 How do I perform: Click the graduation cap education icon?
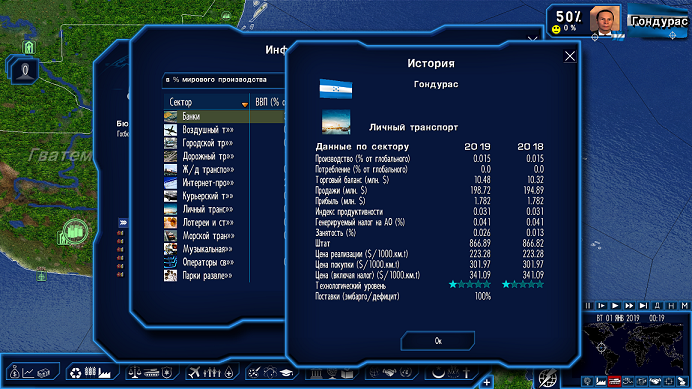click(x=286, y=373)
